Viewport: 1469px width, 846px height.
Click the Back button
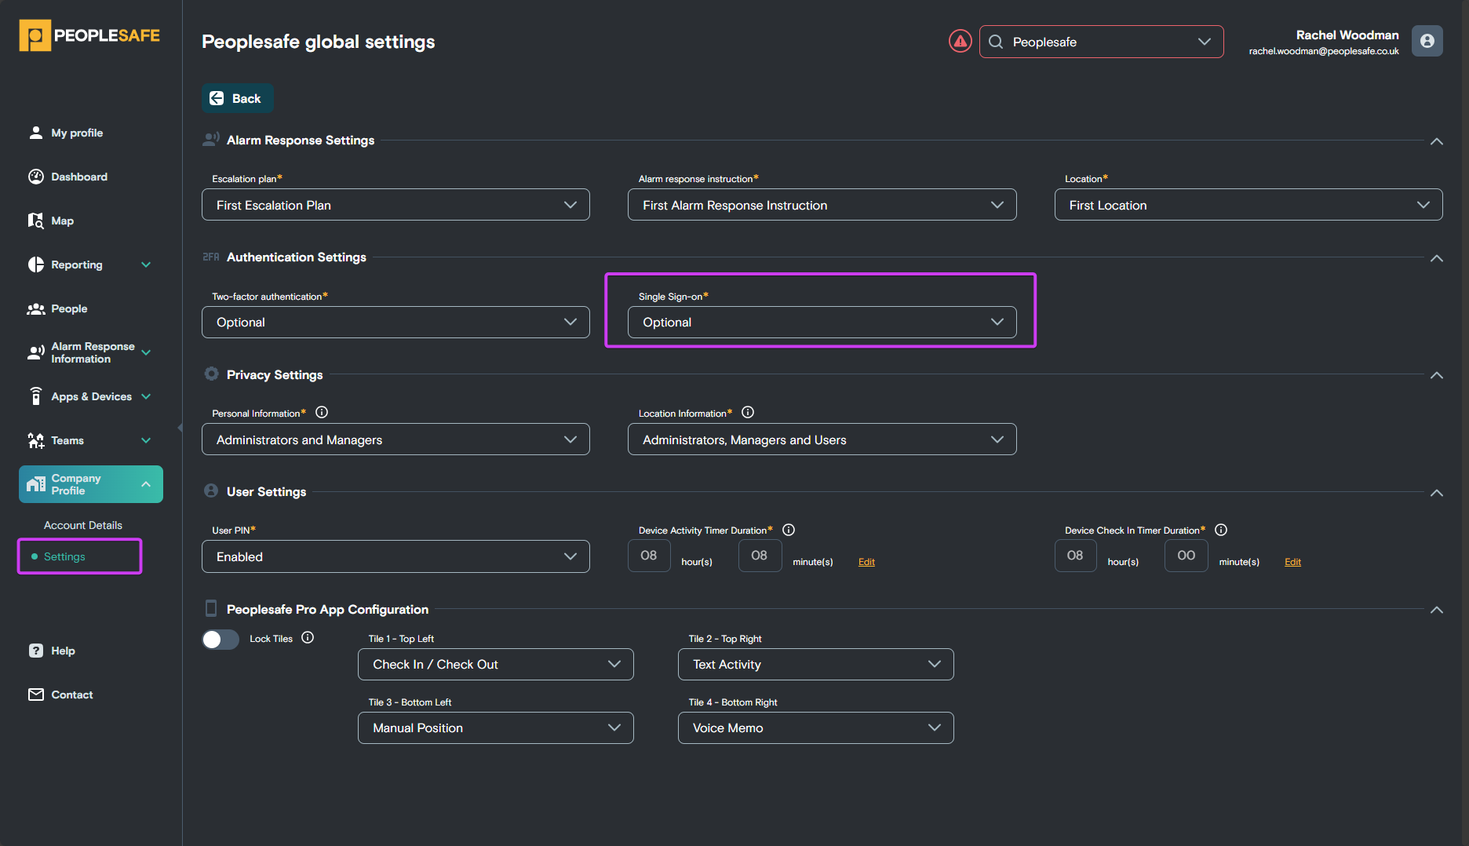tap(237, 98)
